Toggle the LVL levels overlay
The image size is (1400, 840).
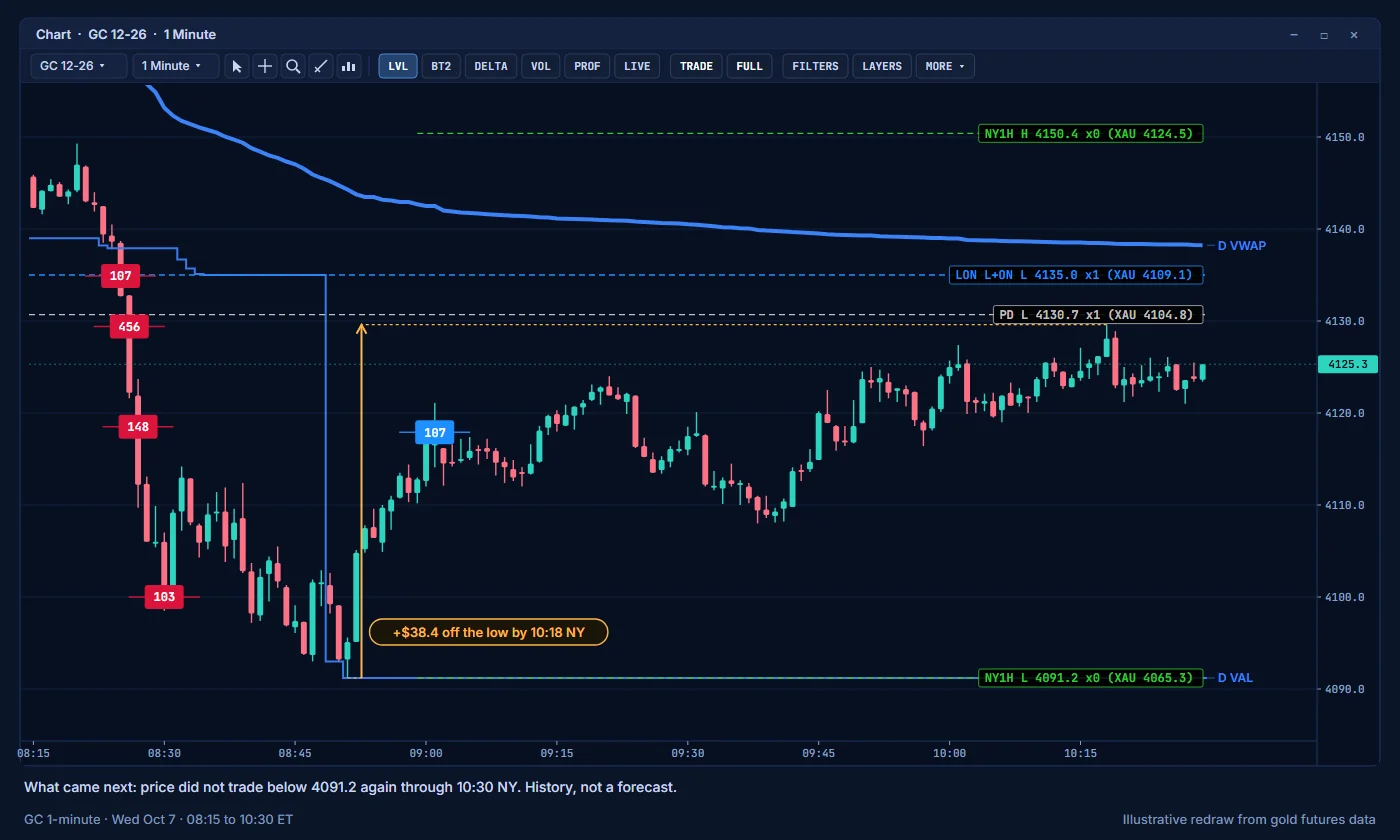click(398, 66)
